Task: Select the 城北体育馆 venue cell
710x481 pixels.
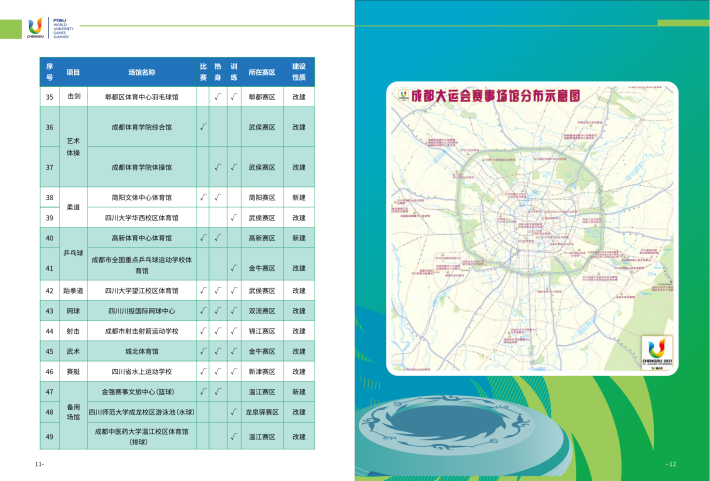Action: (141, 351)
